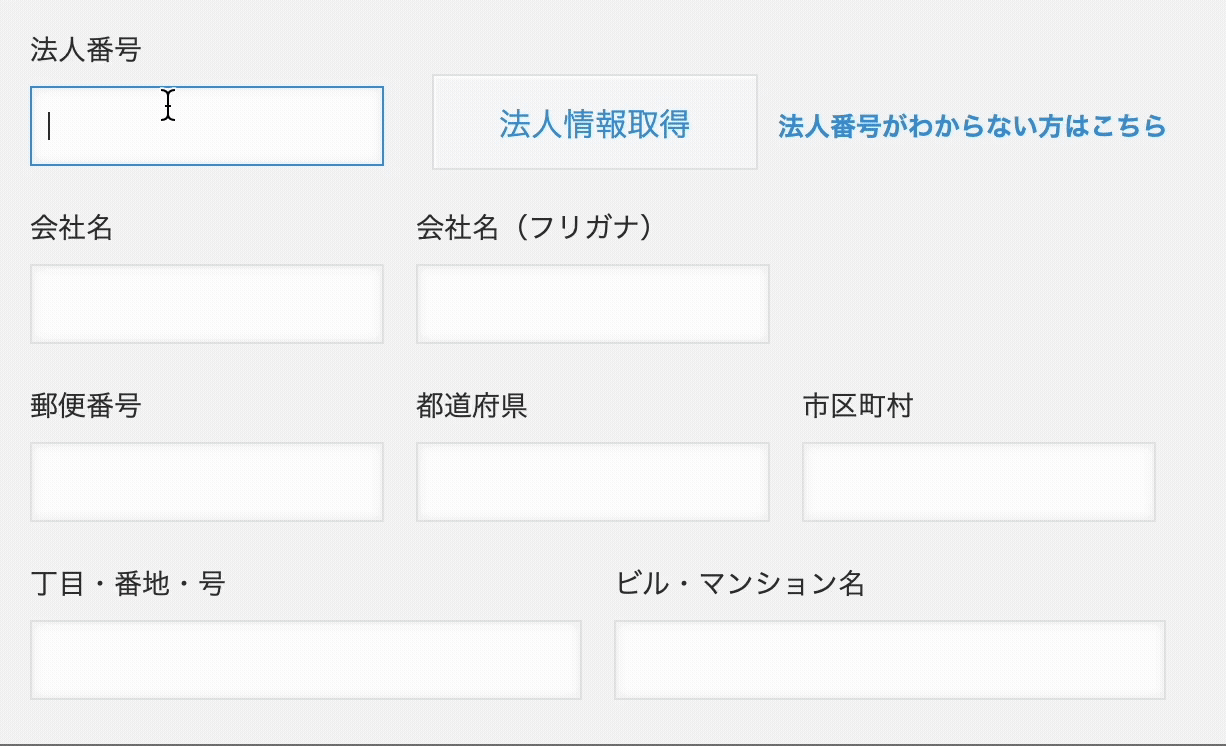Click the 丁目・番地・号 label
The image size is (1226, 746).
click(128, 583)
